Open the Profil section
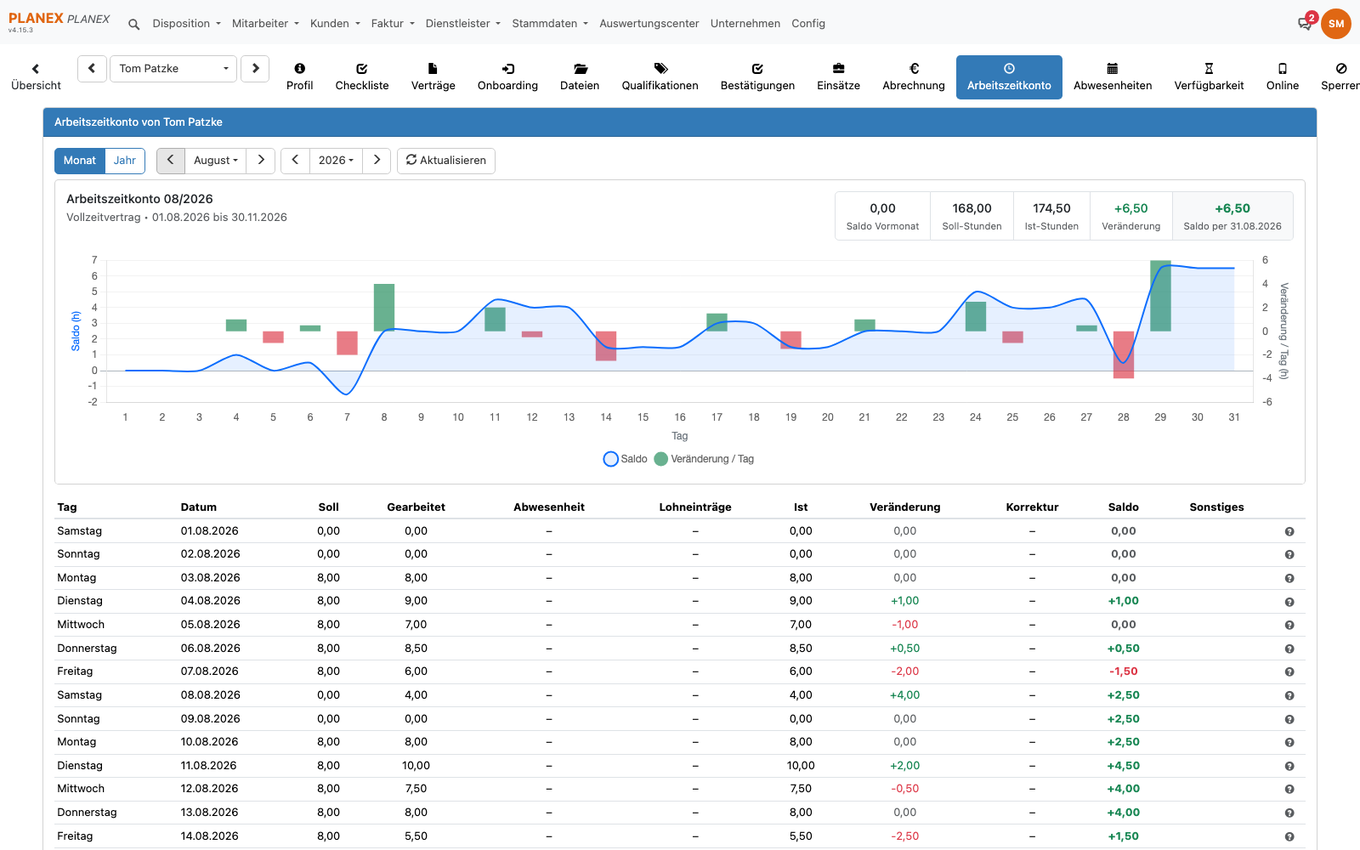1360x850 pixels. tap(300, 77)
